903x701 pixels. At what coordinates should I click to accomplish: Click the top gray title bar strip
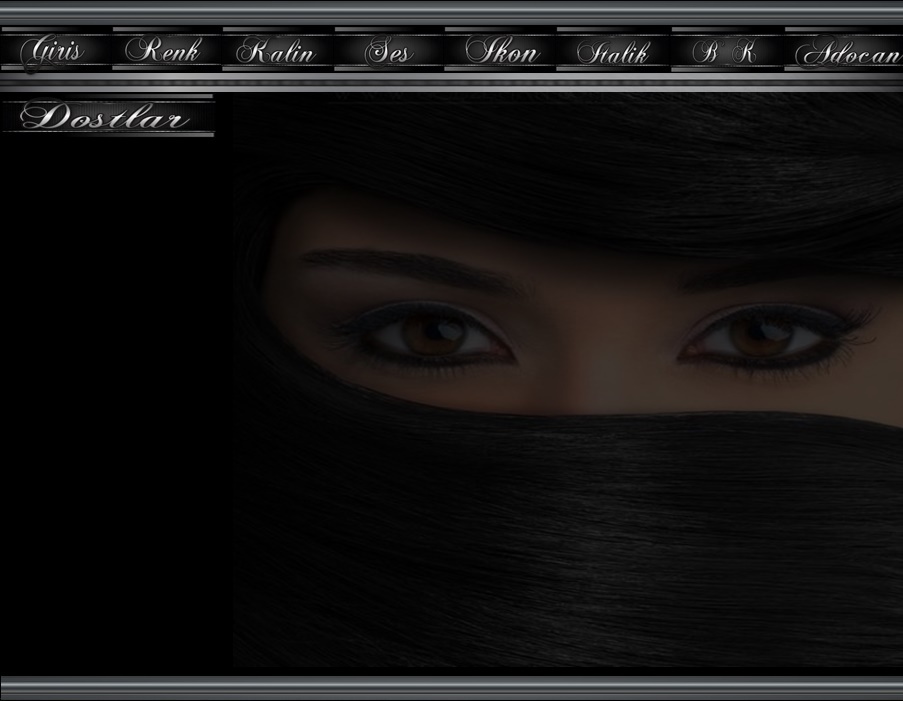tap(451, 12)
